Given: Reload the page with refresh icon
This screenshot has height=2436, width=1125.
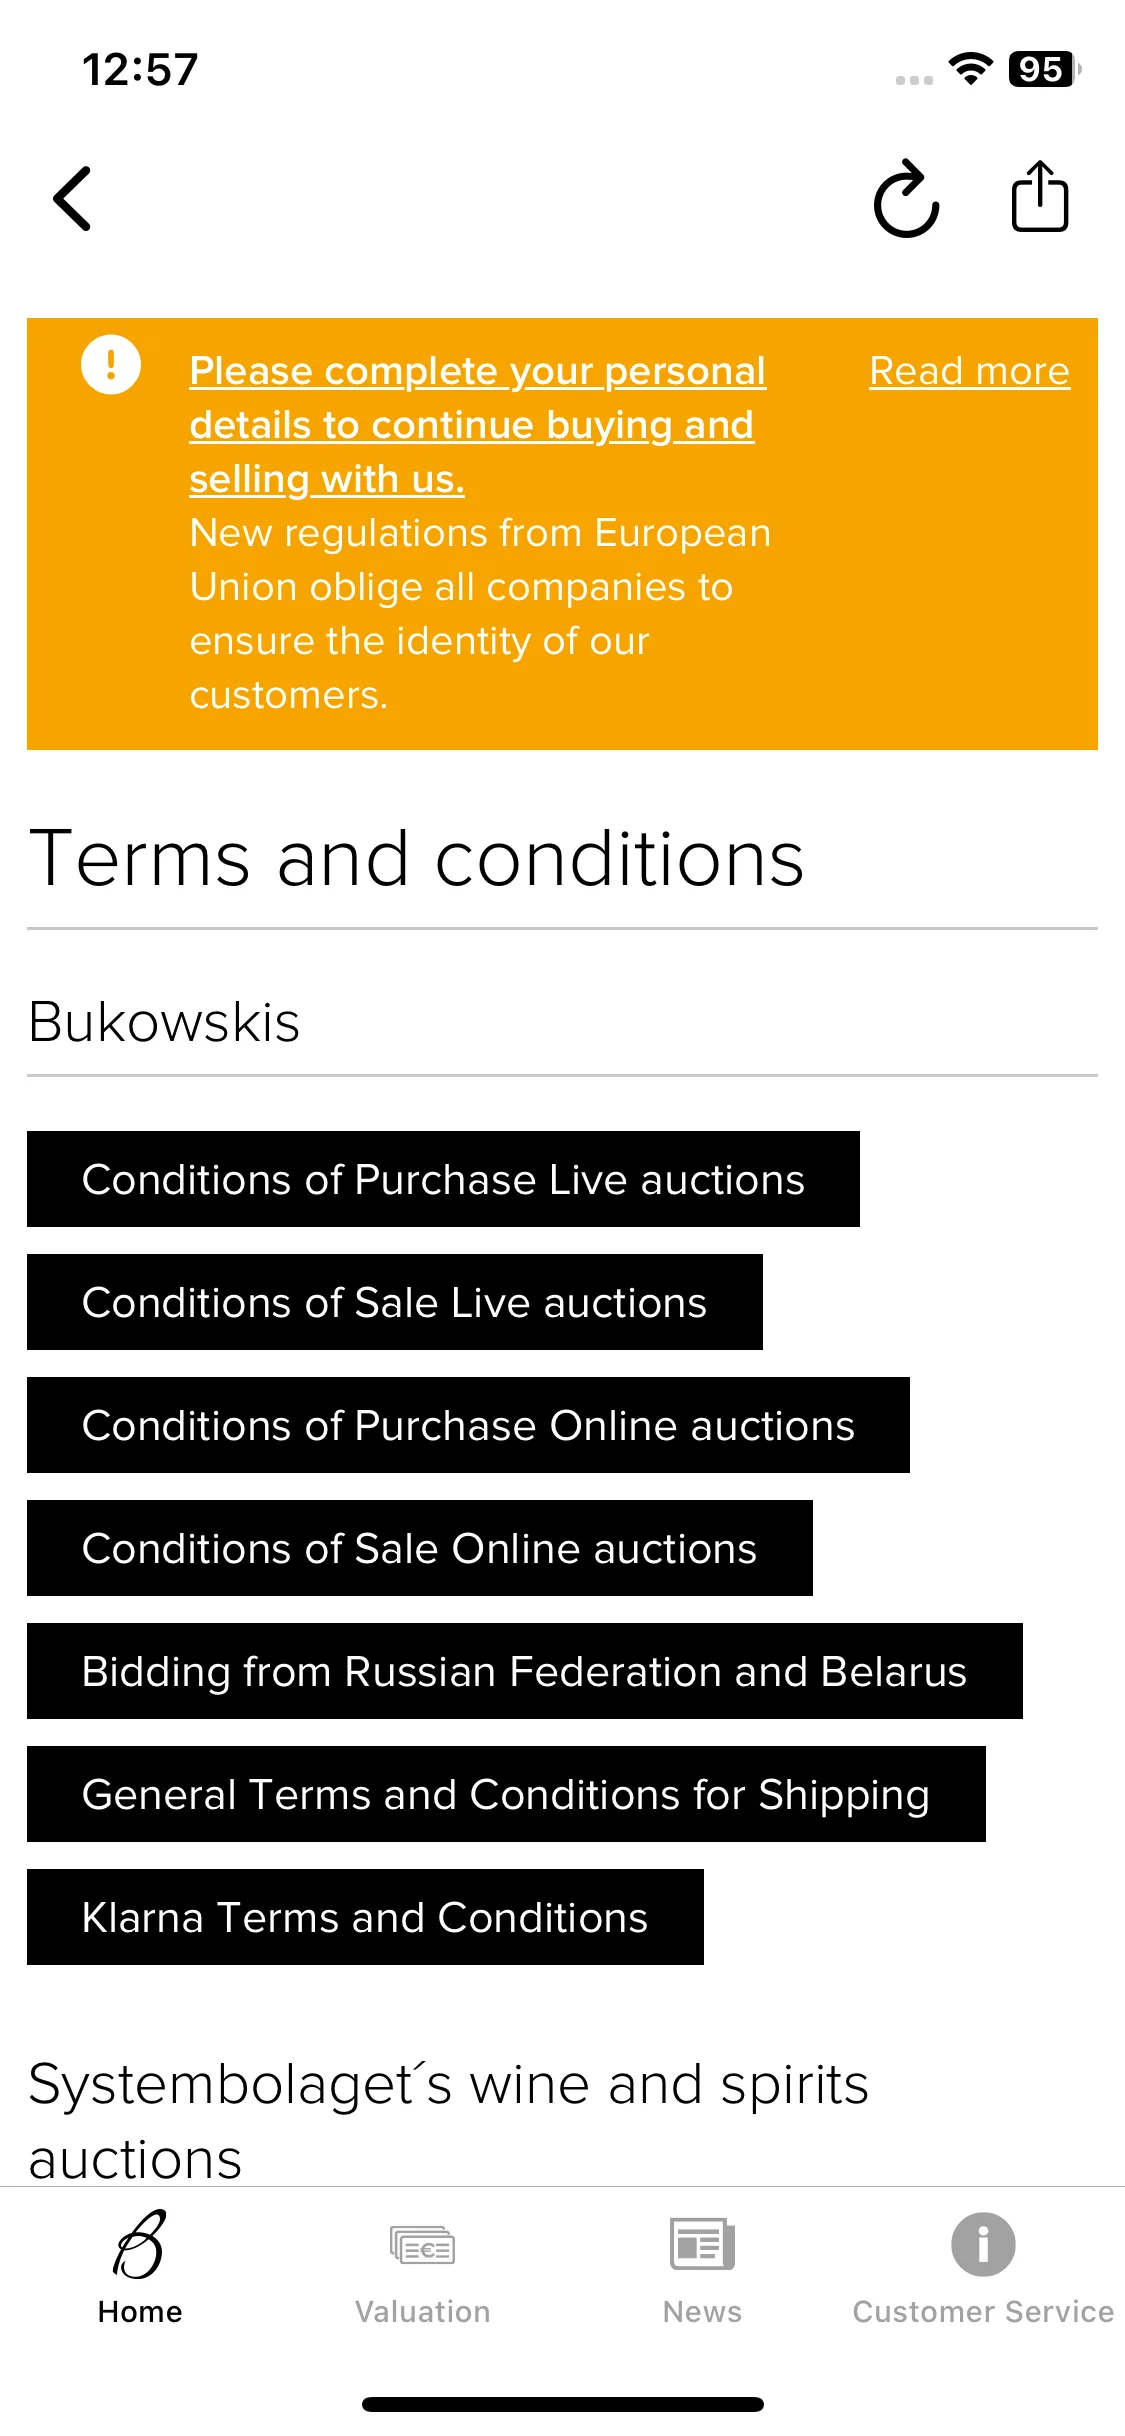Looking at the screenshot, I should (x=906, y=198).
